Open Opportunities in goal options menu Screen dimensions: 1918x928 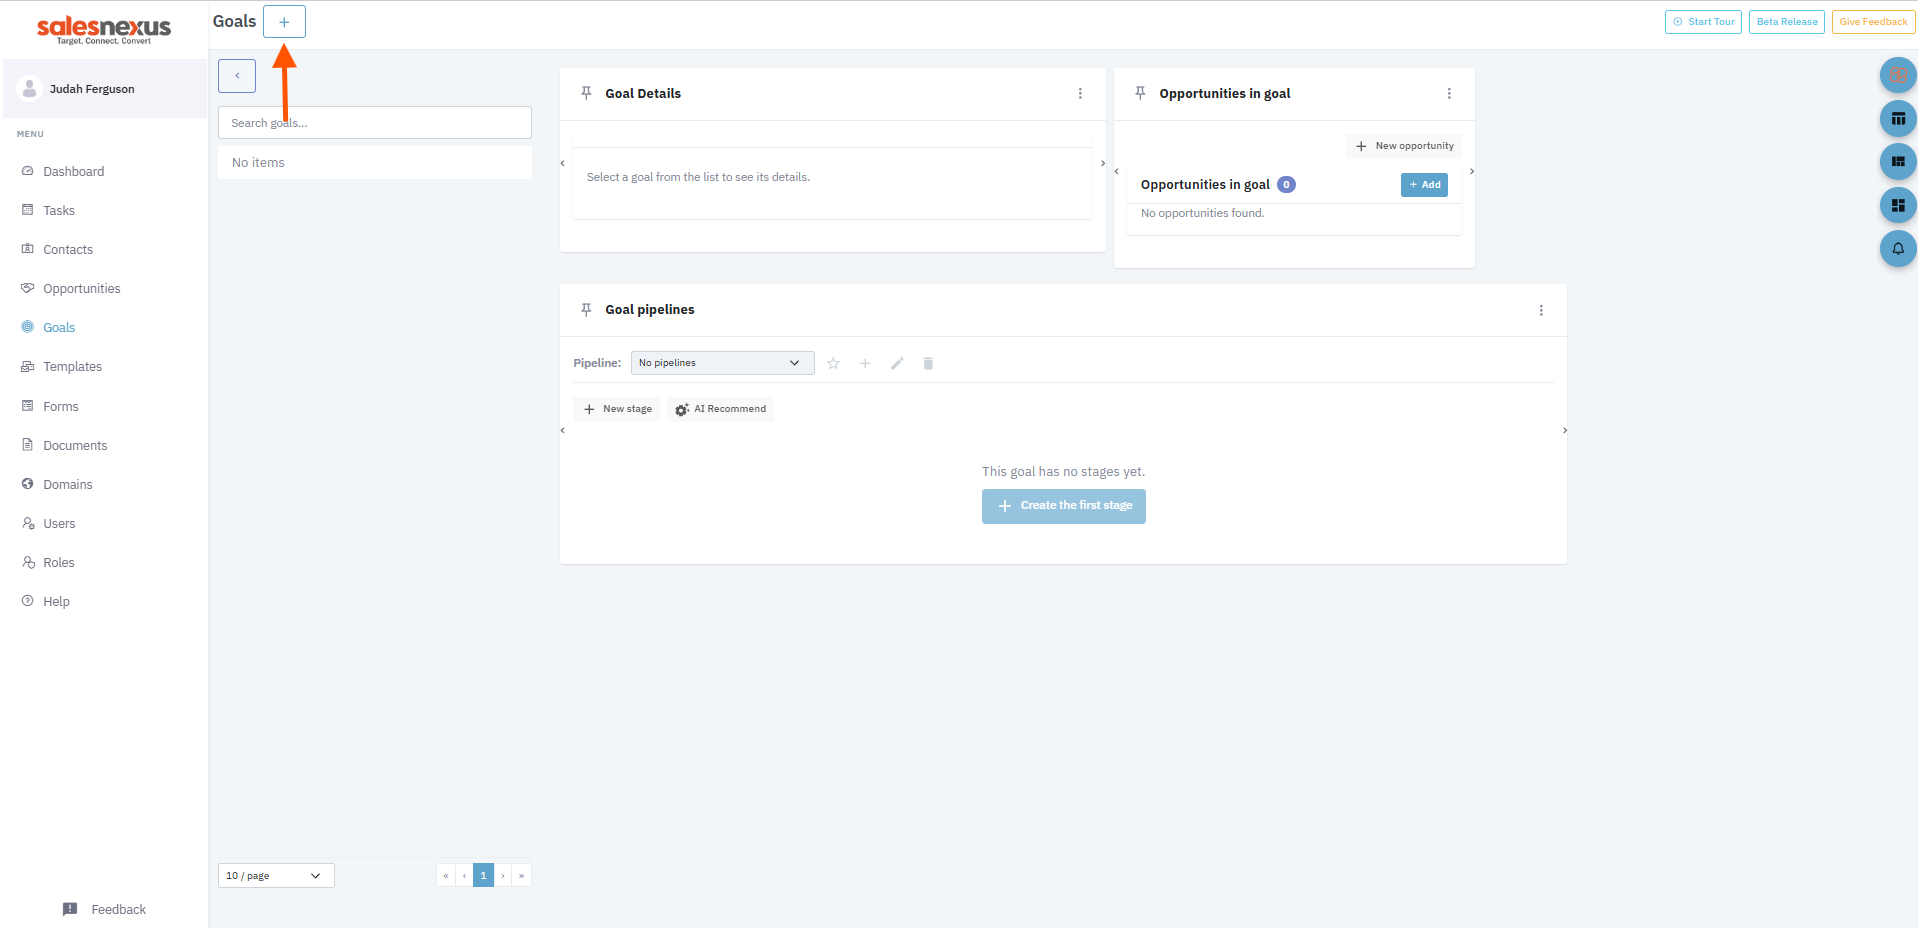coord(1449,93)
